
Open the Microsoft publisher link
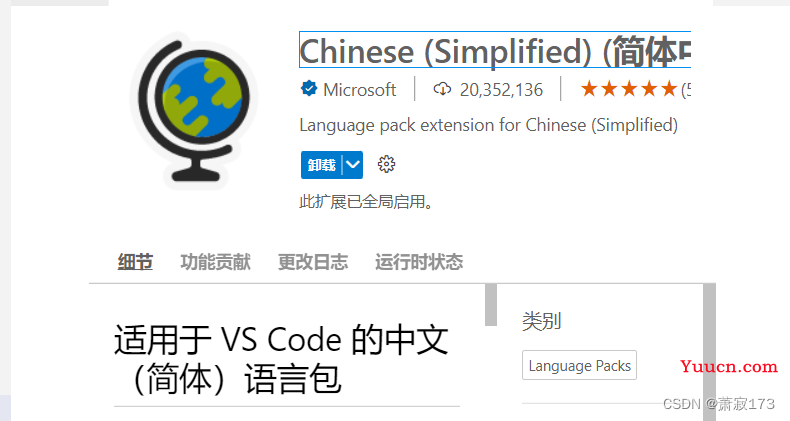pos(360,90)
